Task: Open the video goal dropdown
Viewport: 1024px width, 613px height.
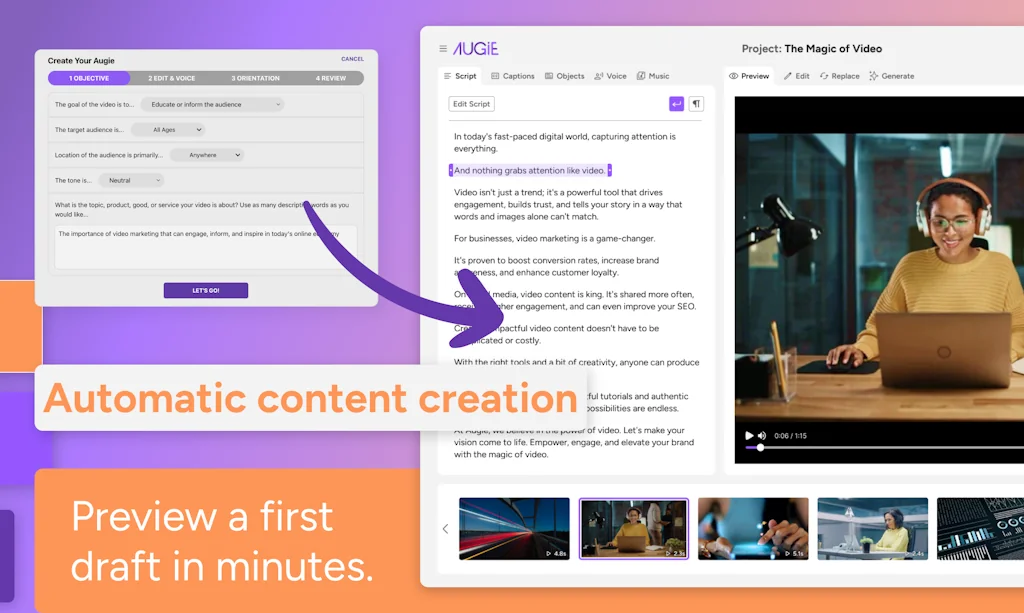Action: click(212, 104)
